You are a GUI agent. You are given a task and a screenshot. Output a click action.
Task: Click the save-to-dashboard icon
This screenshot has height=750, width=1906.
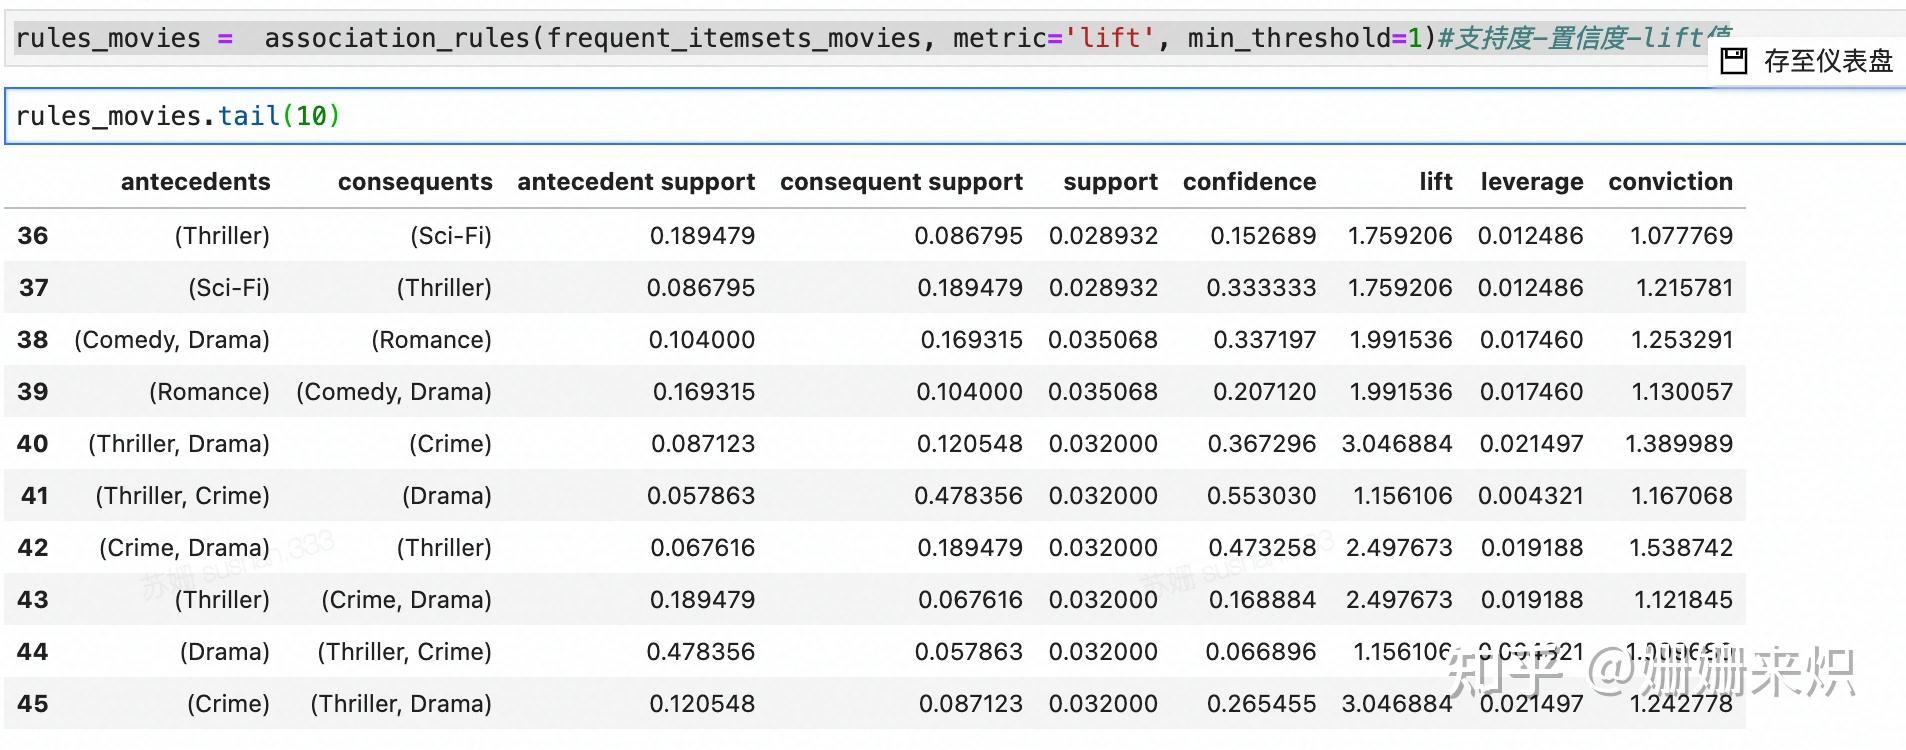tap(1733, 61)
